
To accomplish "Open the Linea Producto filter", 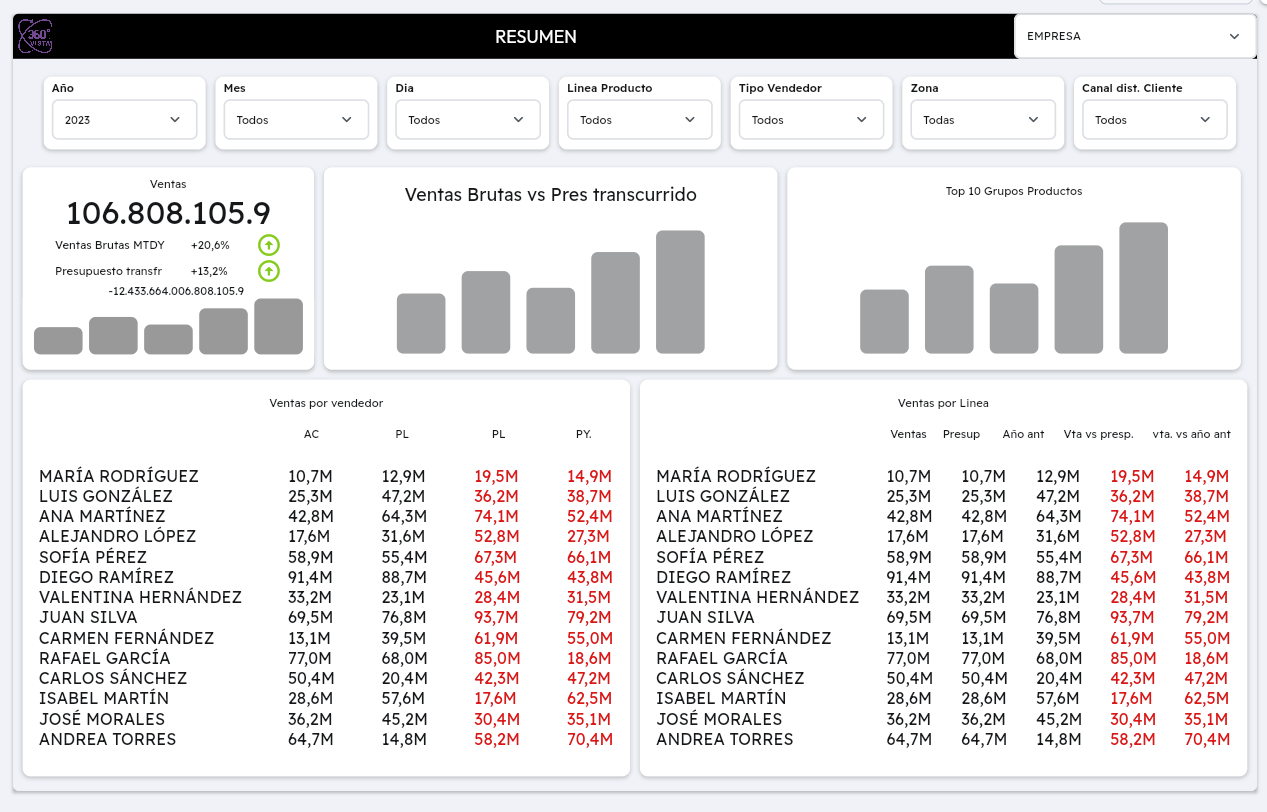I will click(639, 120).
